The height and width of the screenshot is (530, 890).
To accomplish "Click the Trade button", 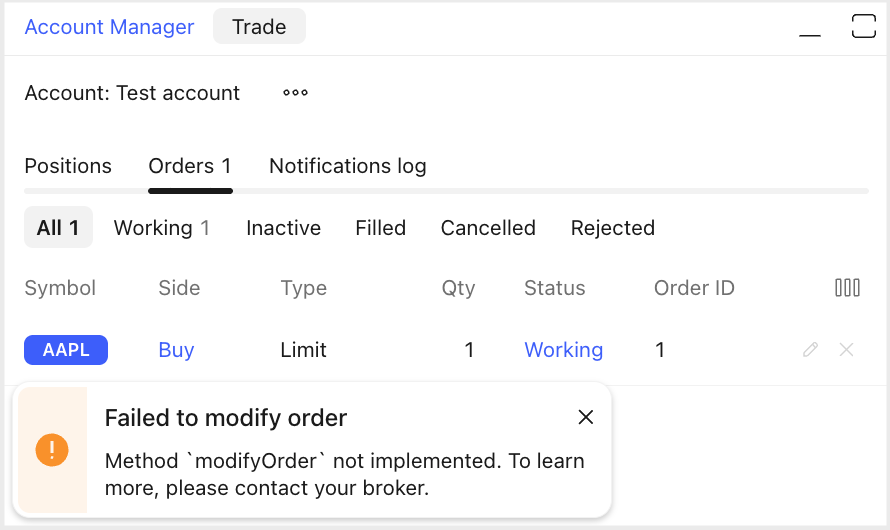I will tap(259, 27).
